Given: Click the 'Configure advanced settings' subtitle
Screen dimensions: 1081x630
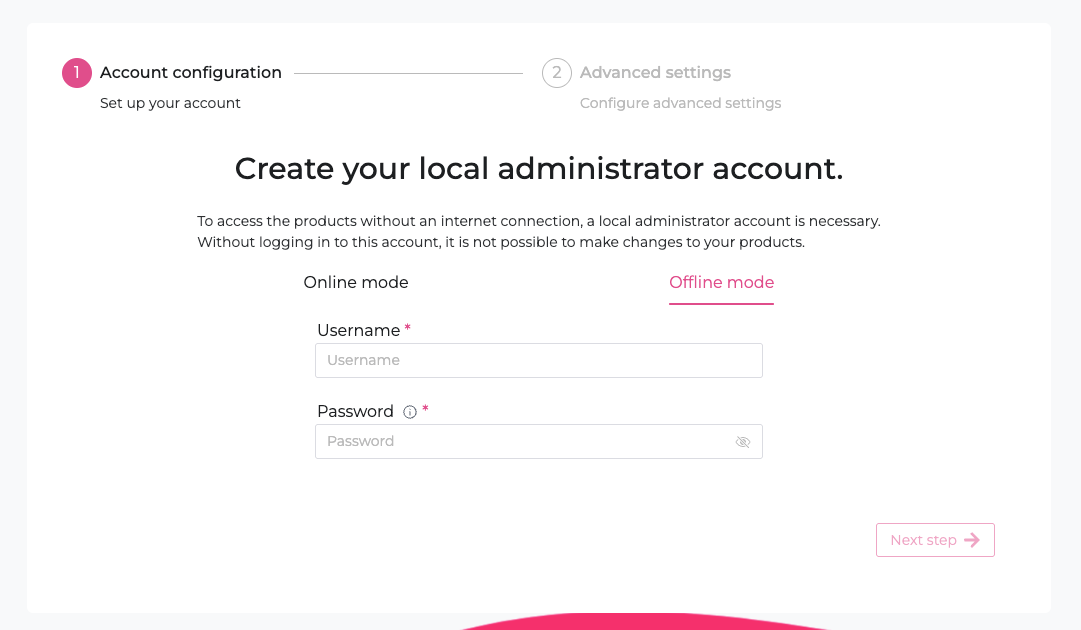Looking at the screenshot, I should click(x=680, y=103).
